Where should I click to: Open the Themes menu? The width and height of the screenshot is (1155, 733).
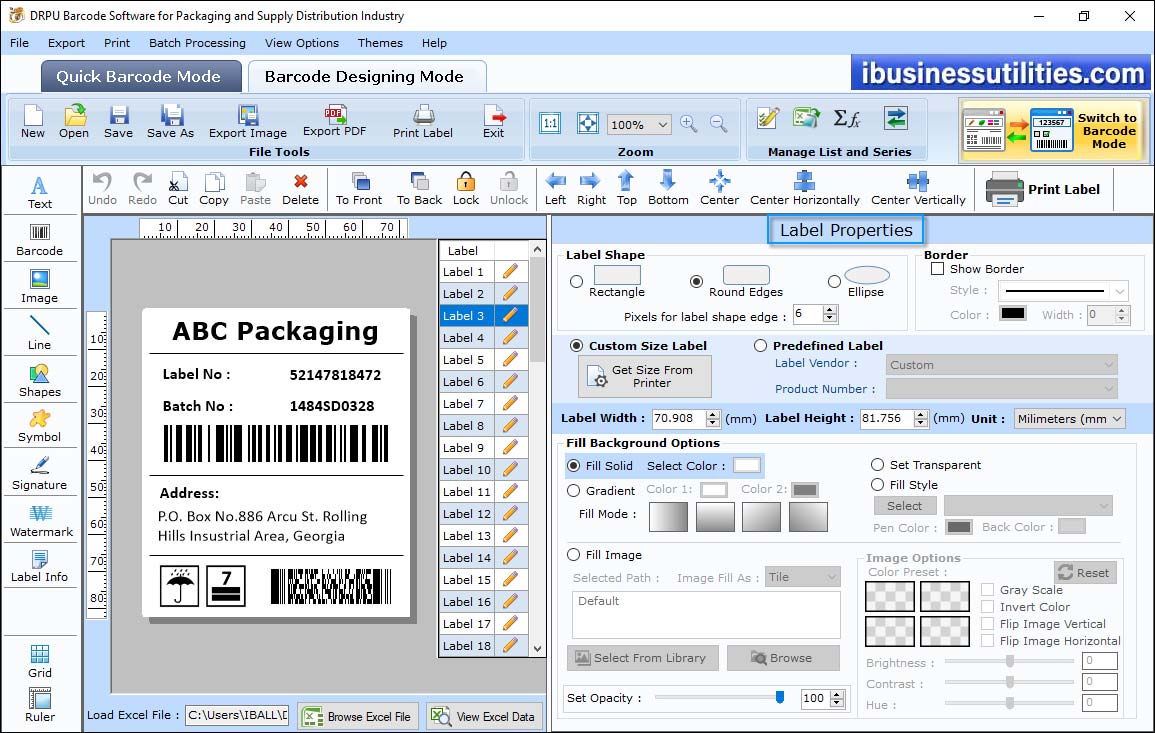(x=380, y=43)
